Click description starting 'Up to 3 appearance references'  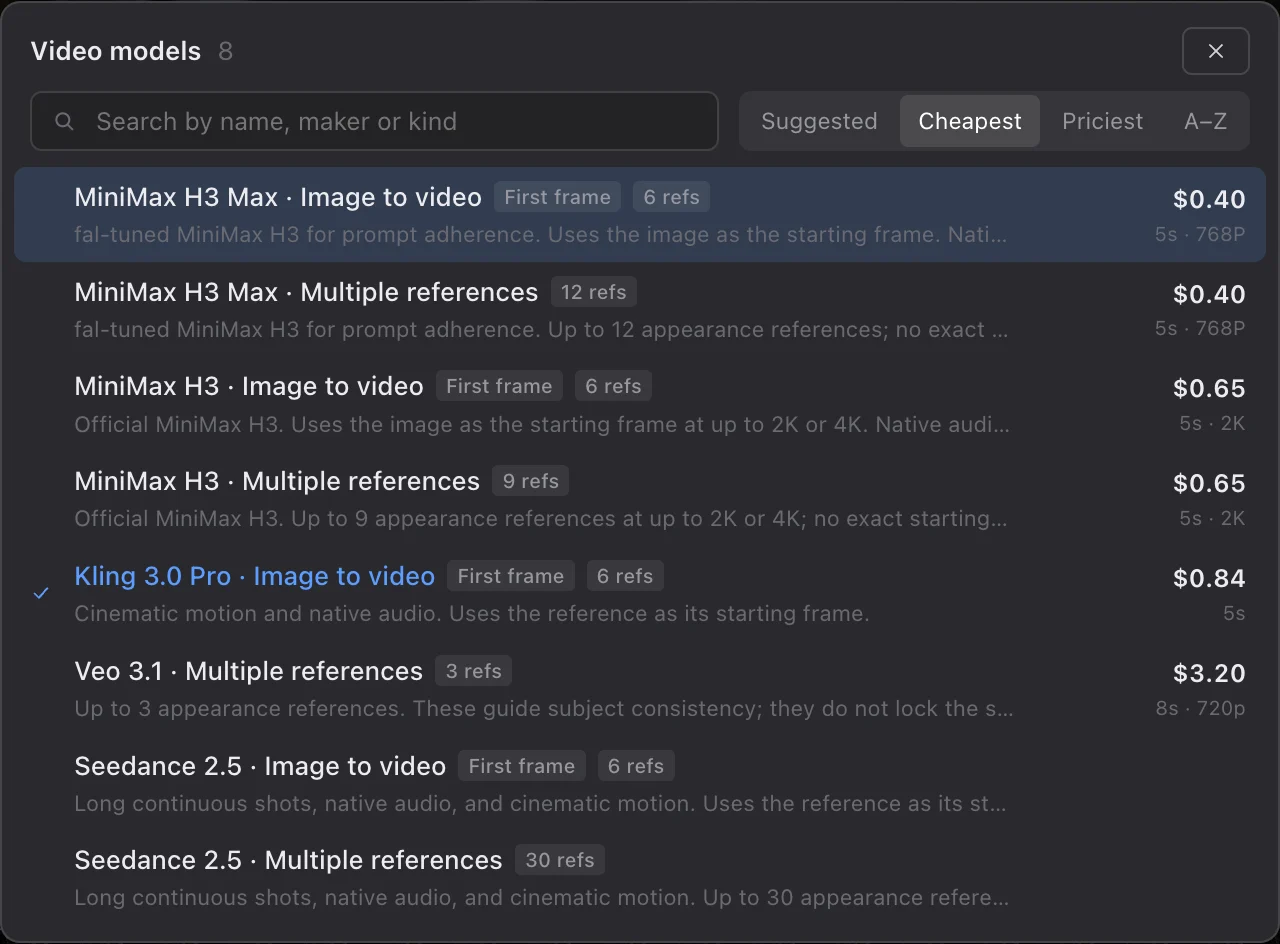[544, 708]
